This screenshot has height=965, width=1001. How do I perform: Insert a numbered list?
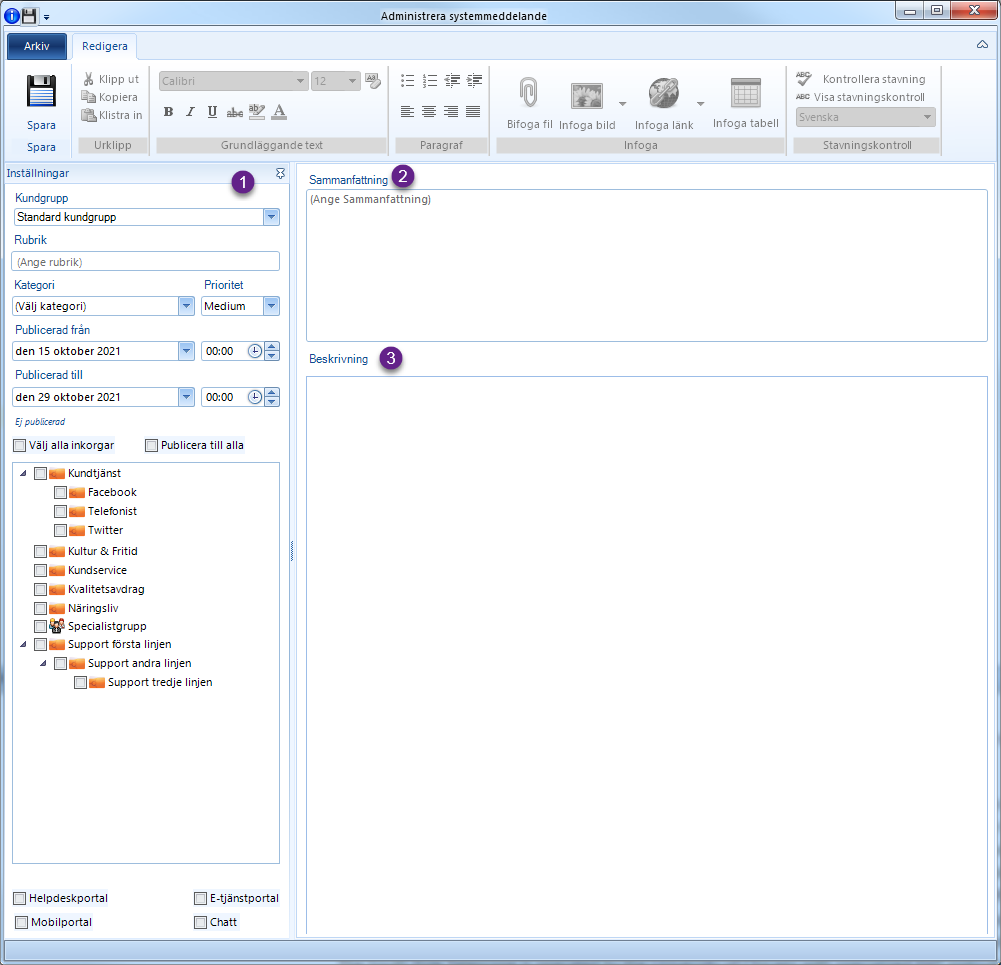430,80
